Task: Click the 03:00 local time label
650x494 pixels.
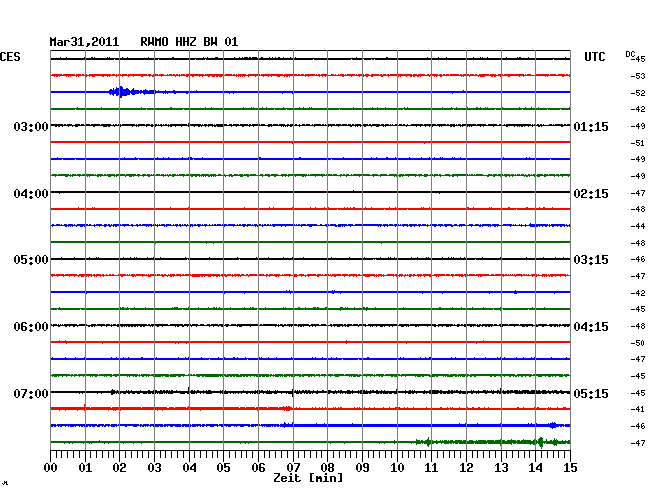Action: (x=31, y=126)
